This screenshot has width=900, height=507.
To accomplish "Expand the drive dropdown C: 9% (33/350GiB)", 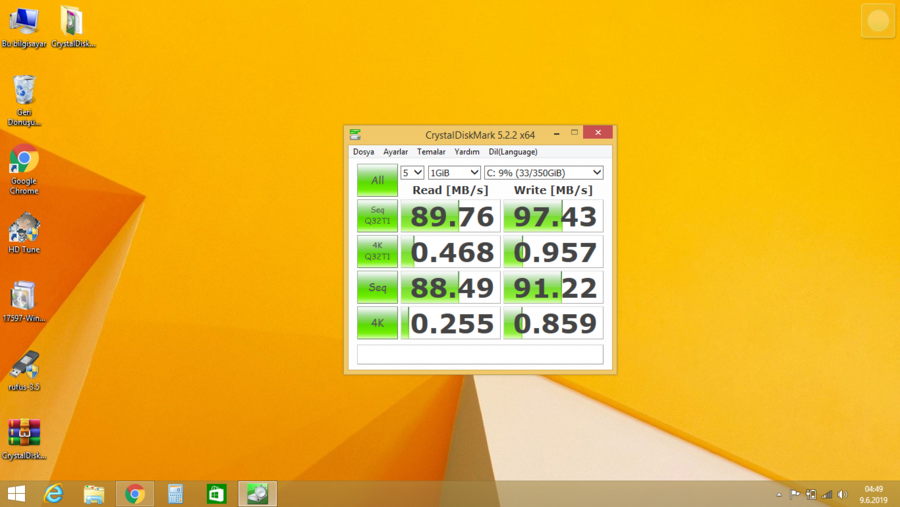I will [x=544, y=172].
